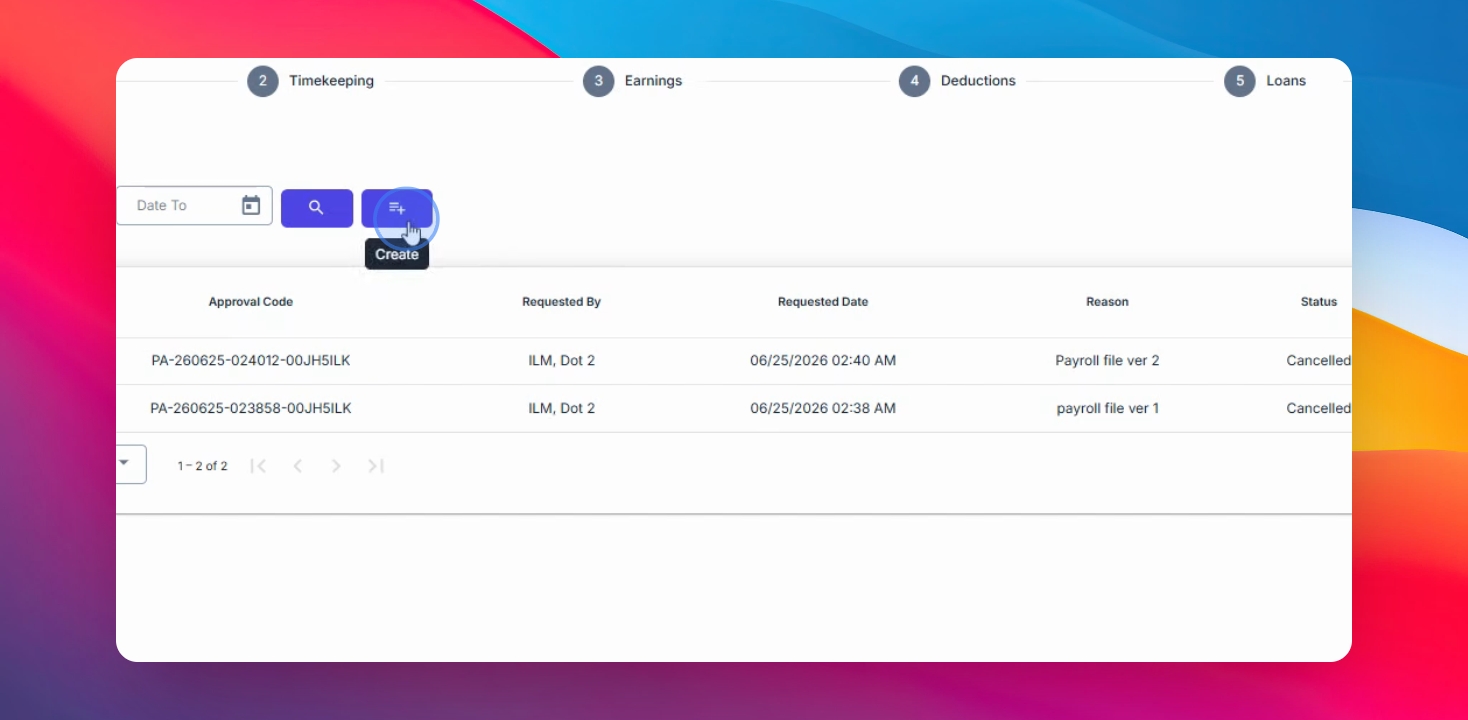Click the Status column header
The height and width of the screenshot is (720, 1468).
1319,302
